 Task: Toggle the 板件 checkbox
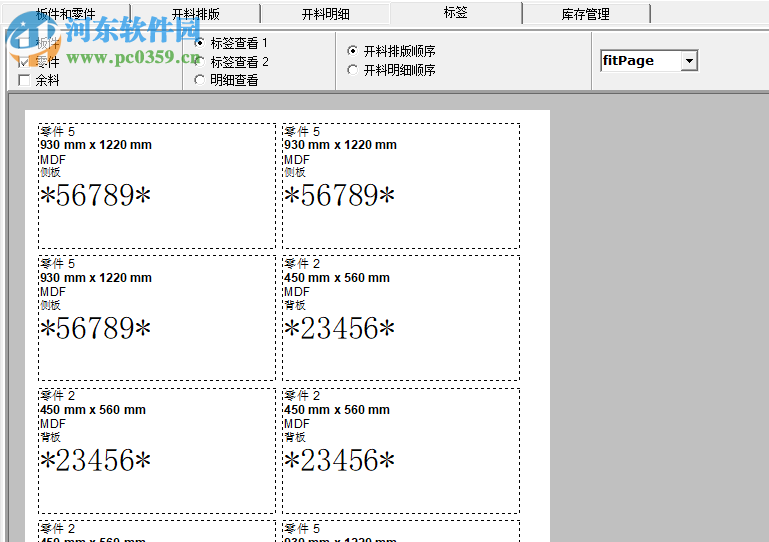coord(23,43)
